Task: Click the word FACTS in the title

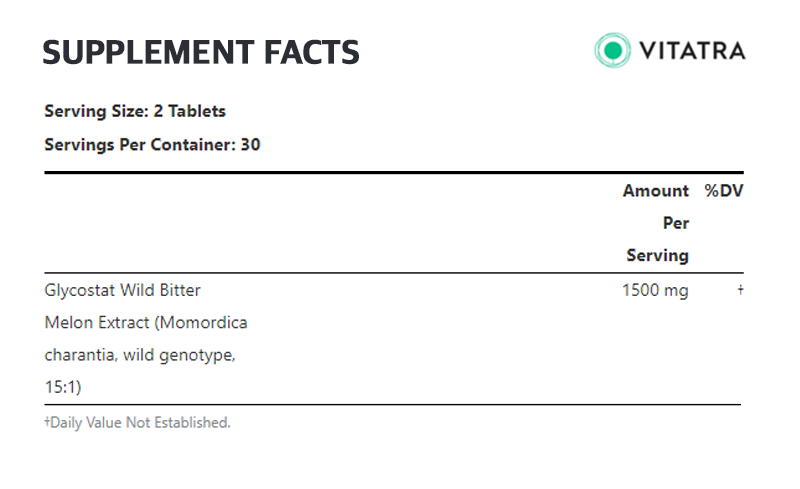Action: tap(312, 53)
